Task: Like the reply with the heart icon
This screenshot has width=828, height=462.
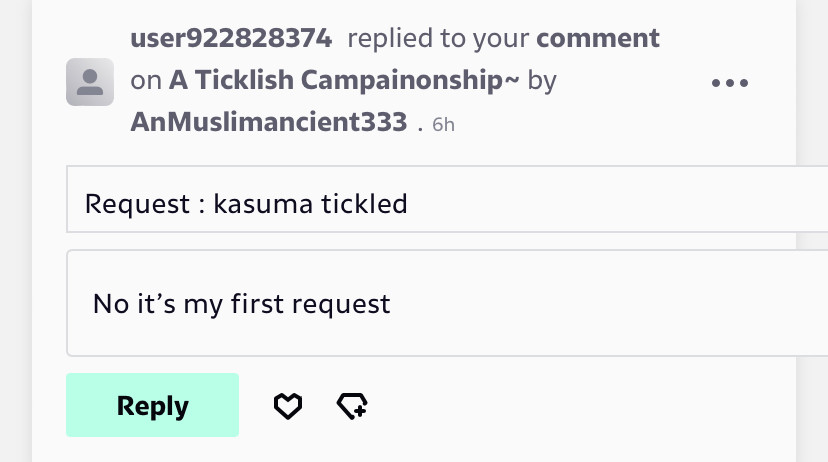Action: pyautogui.click(x=288, y=406)
